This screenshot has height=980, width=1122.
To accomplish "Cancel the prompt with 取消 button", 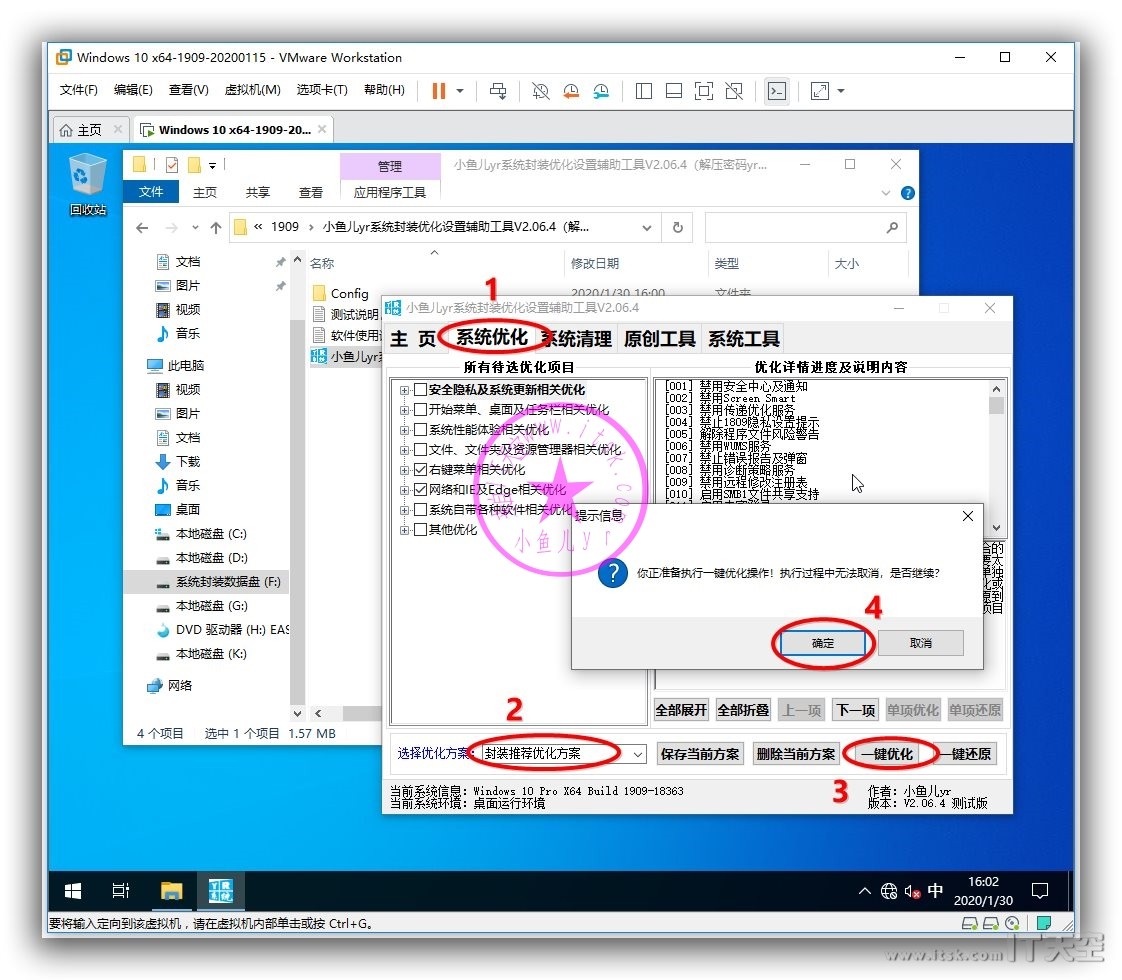I will [x=921, y=643].
